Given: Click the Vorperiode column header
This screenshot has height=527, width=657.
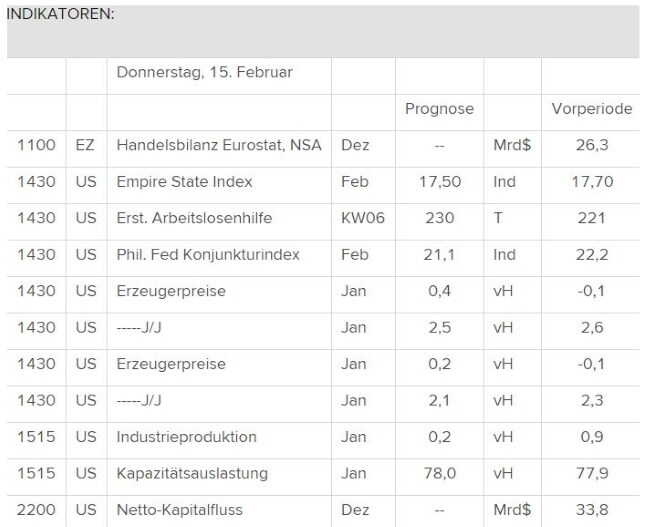Looking at the screenshot, I should point(592,109).
